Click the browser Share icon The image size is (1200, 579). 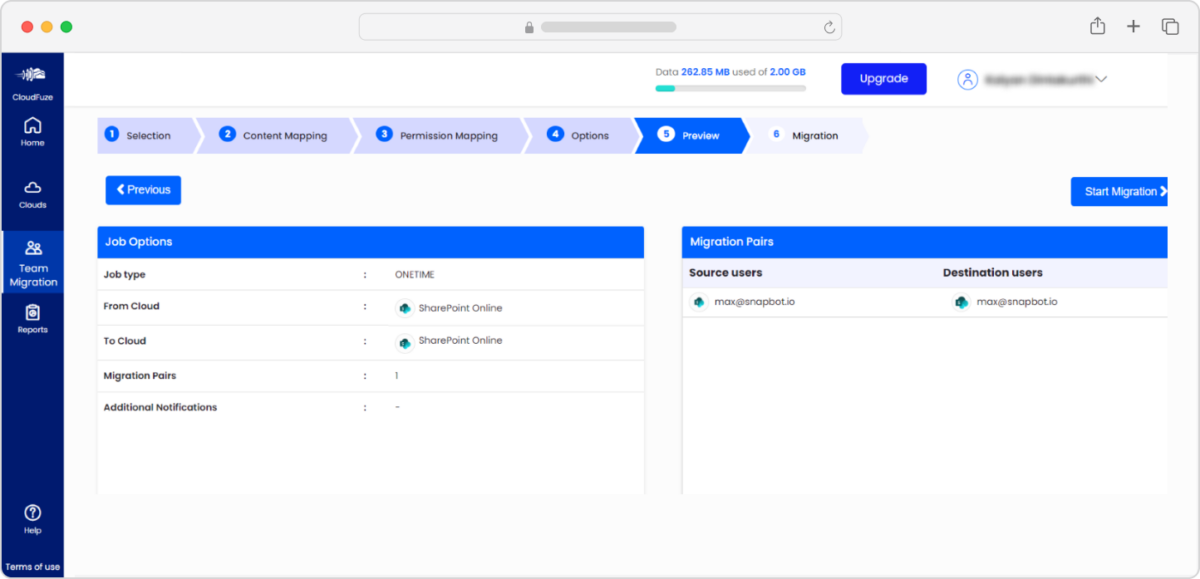[1097, 26]
